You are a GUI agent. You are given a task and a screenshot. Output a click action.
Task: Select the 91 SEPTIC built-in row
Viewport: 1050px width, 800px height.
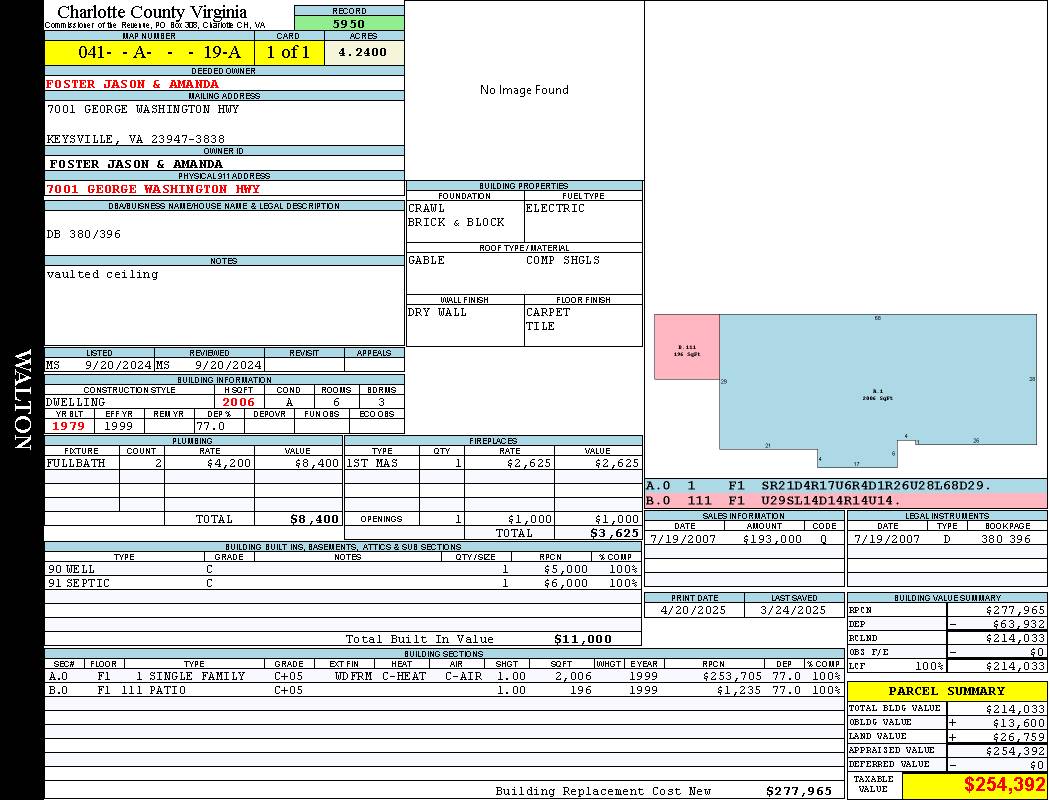341,583
